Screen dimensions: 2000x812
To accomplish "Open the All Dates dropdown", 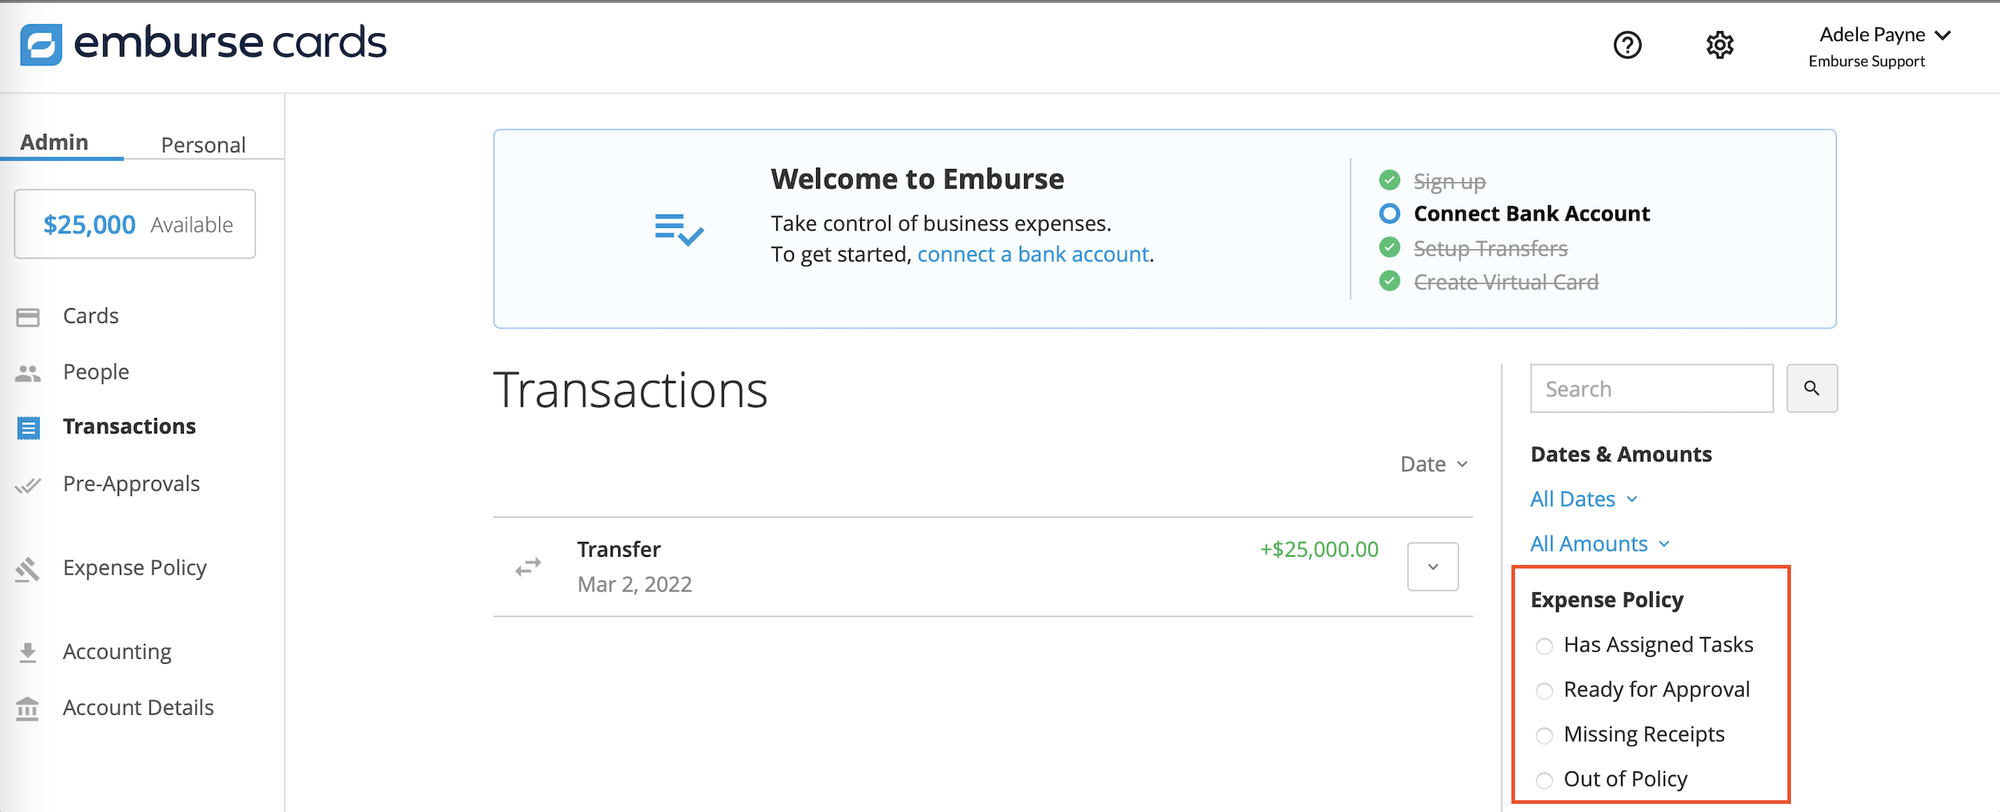I will point(1583,499).
